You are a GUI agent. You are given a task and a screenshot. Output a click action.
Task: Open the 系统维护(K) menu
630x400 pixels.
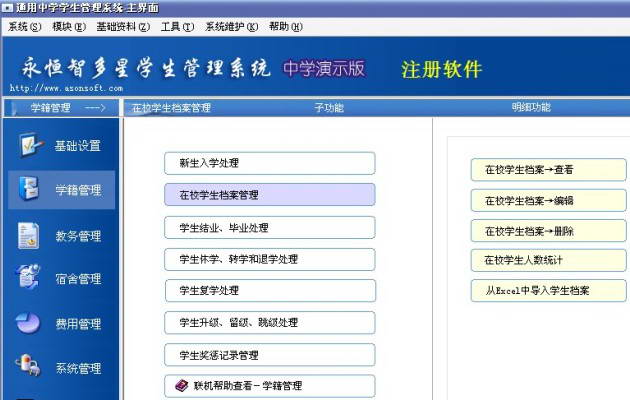coord(231,27)
